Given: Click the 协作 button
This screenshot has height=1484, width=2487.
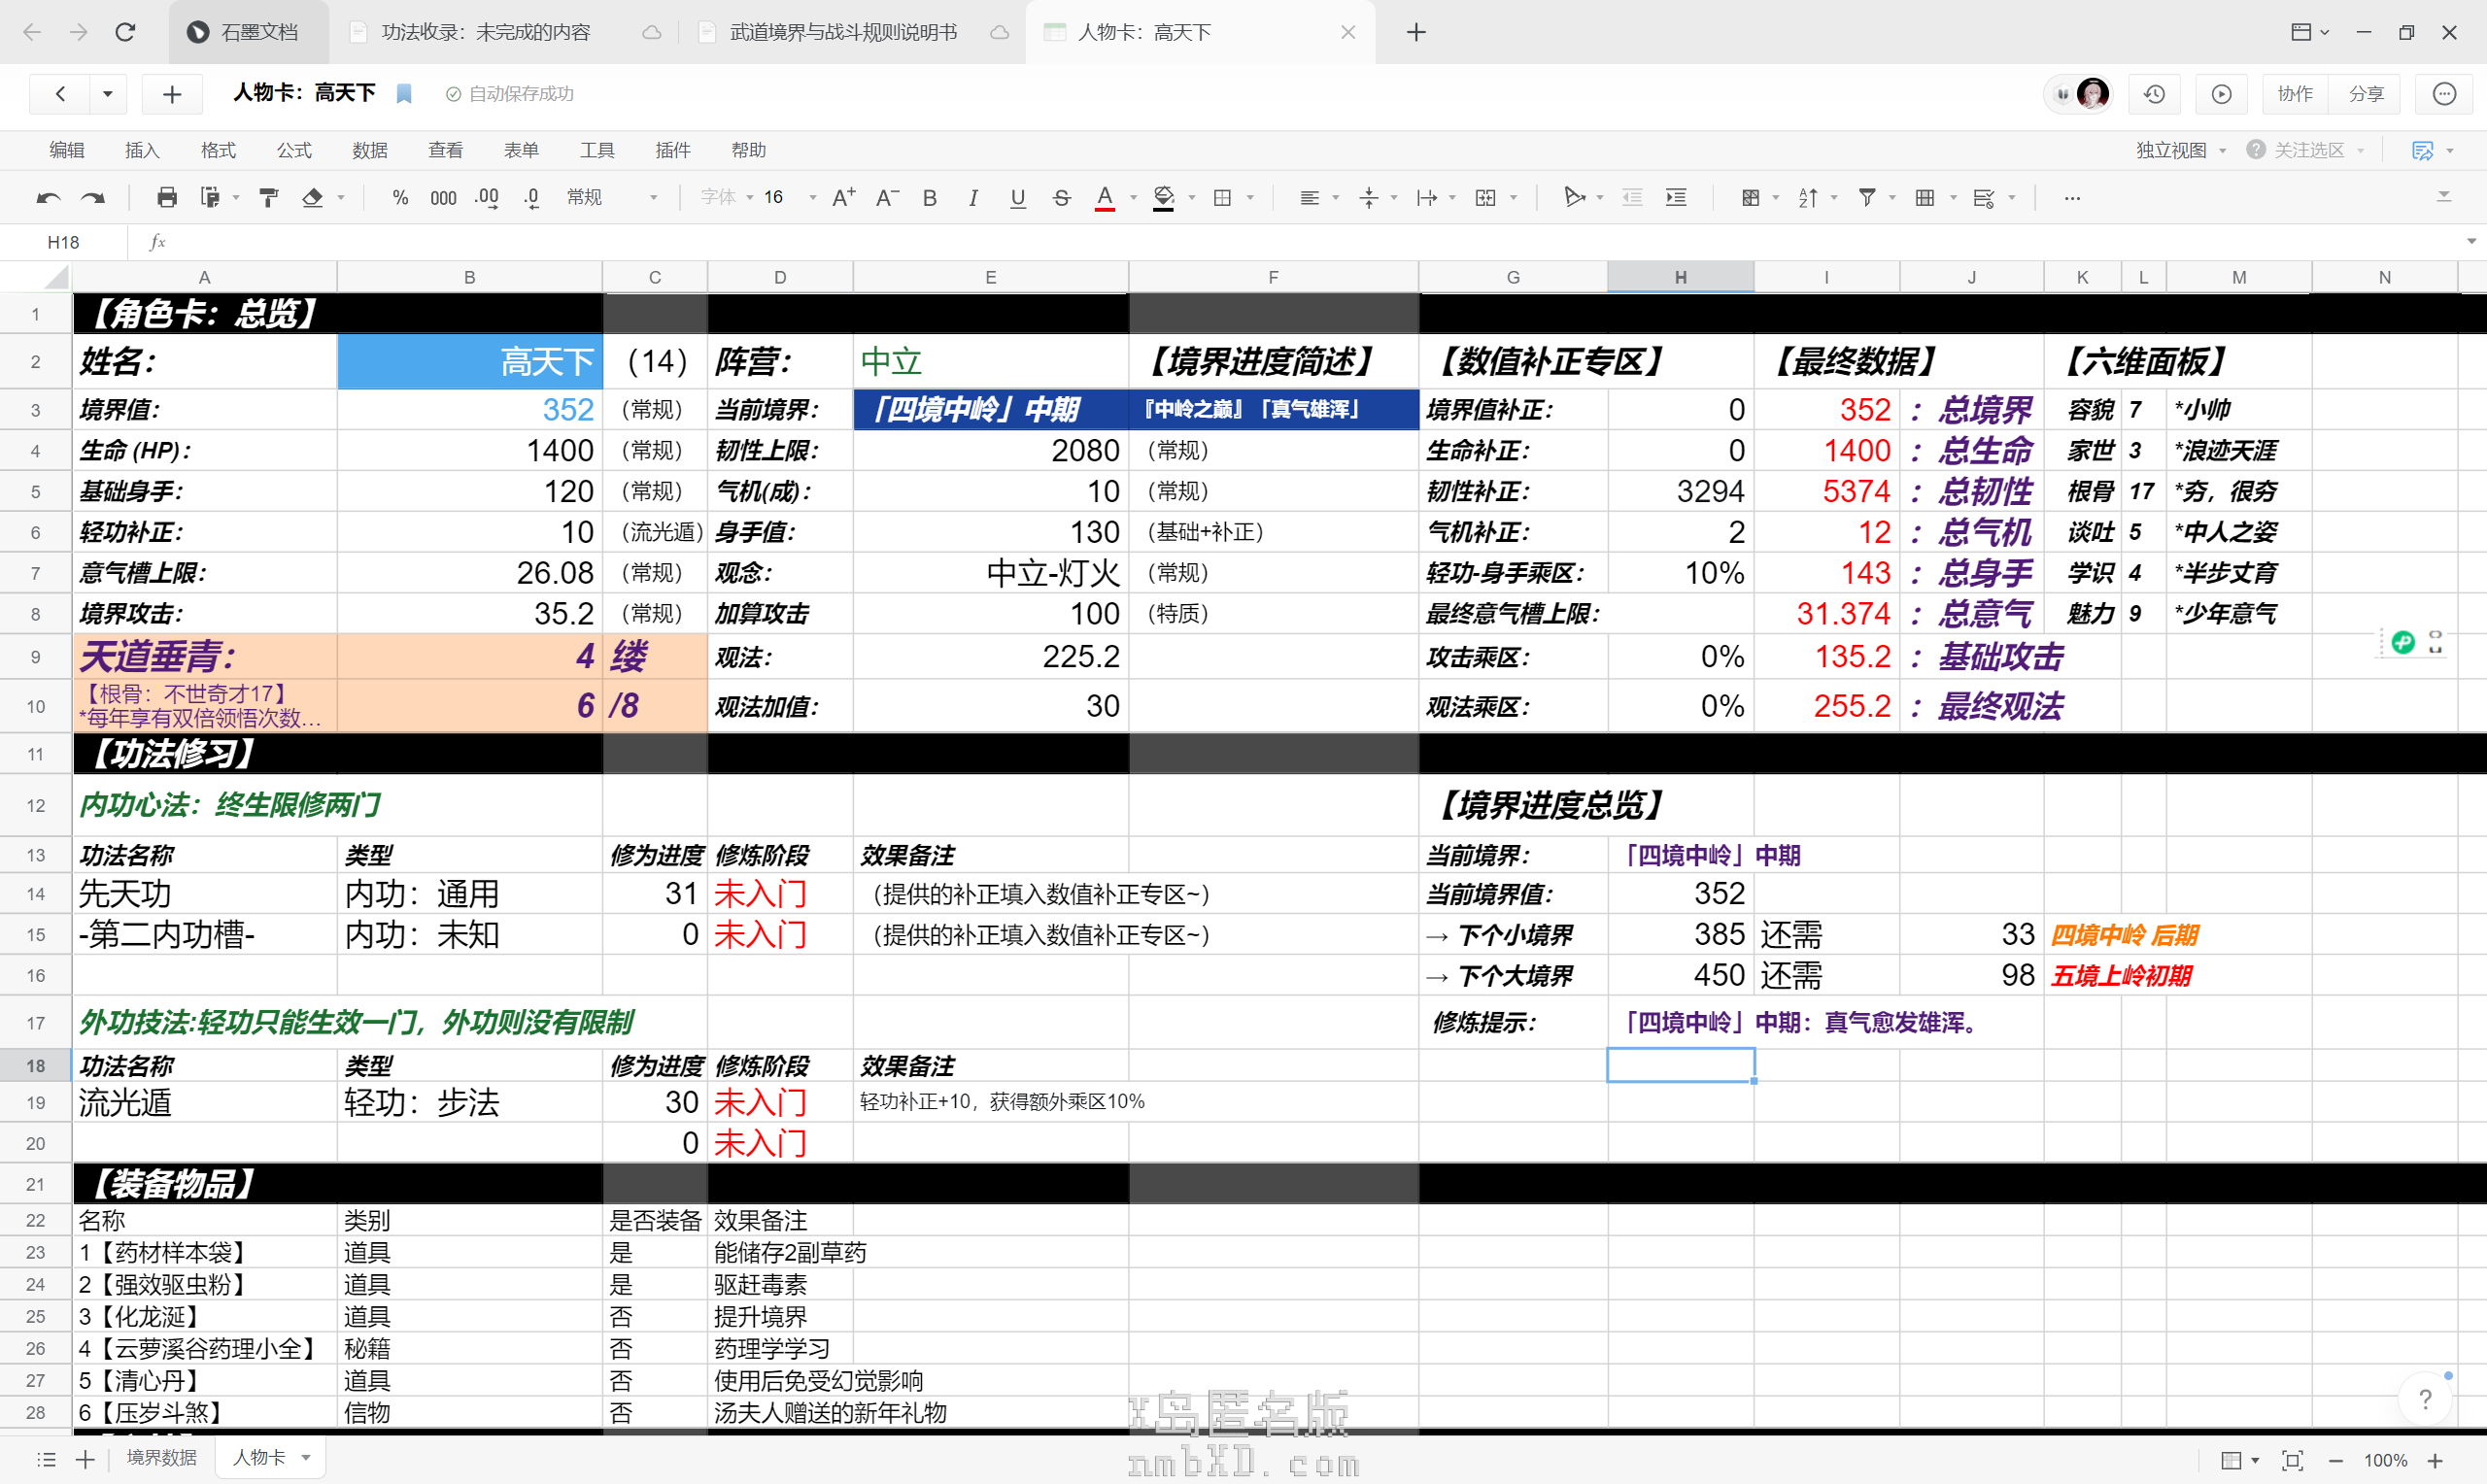Looking at the screenshot, I should tap(2294, 94).
